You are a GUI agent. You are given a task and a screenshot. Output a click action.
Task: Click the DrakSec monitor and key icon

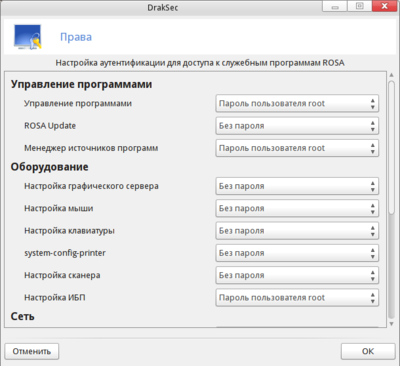[x=28, y=37]
